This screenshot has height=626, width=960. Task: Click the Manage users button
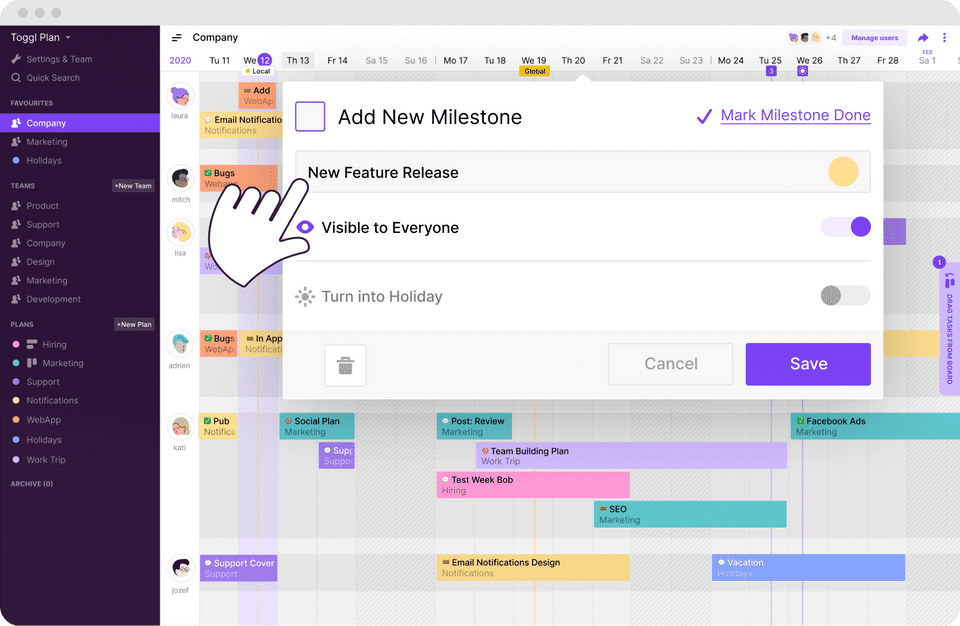coord(874,38)
